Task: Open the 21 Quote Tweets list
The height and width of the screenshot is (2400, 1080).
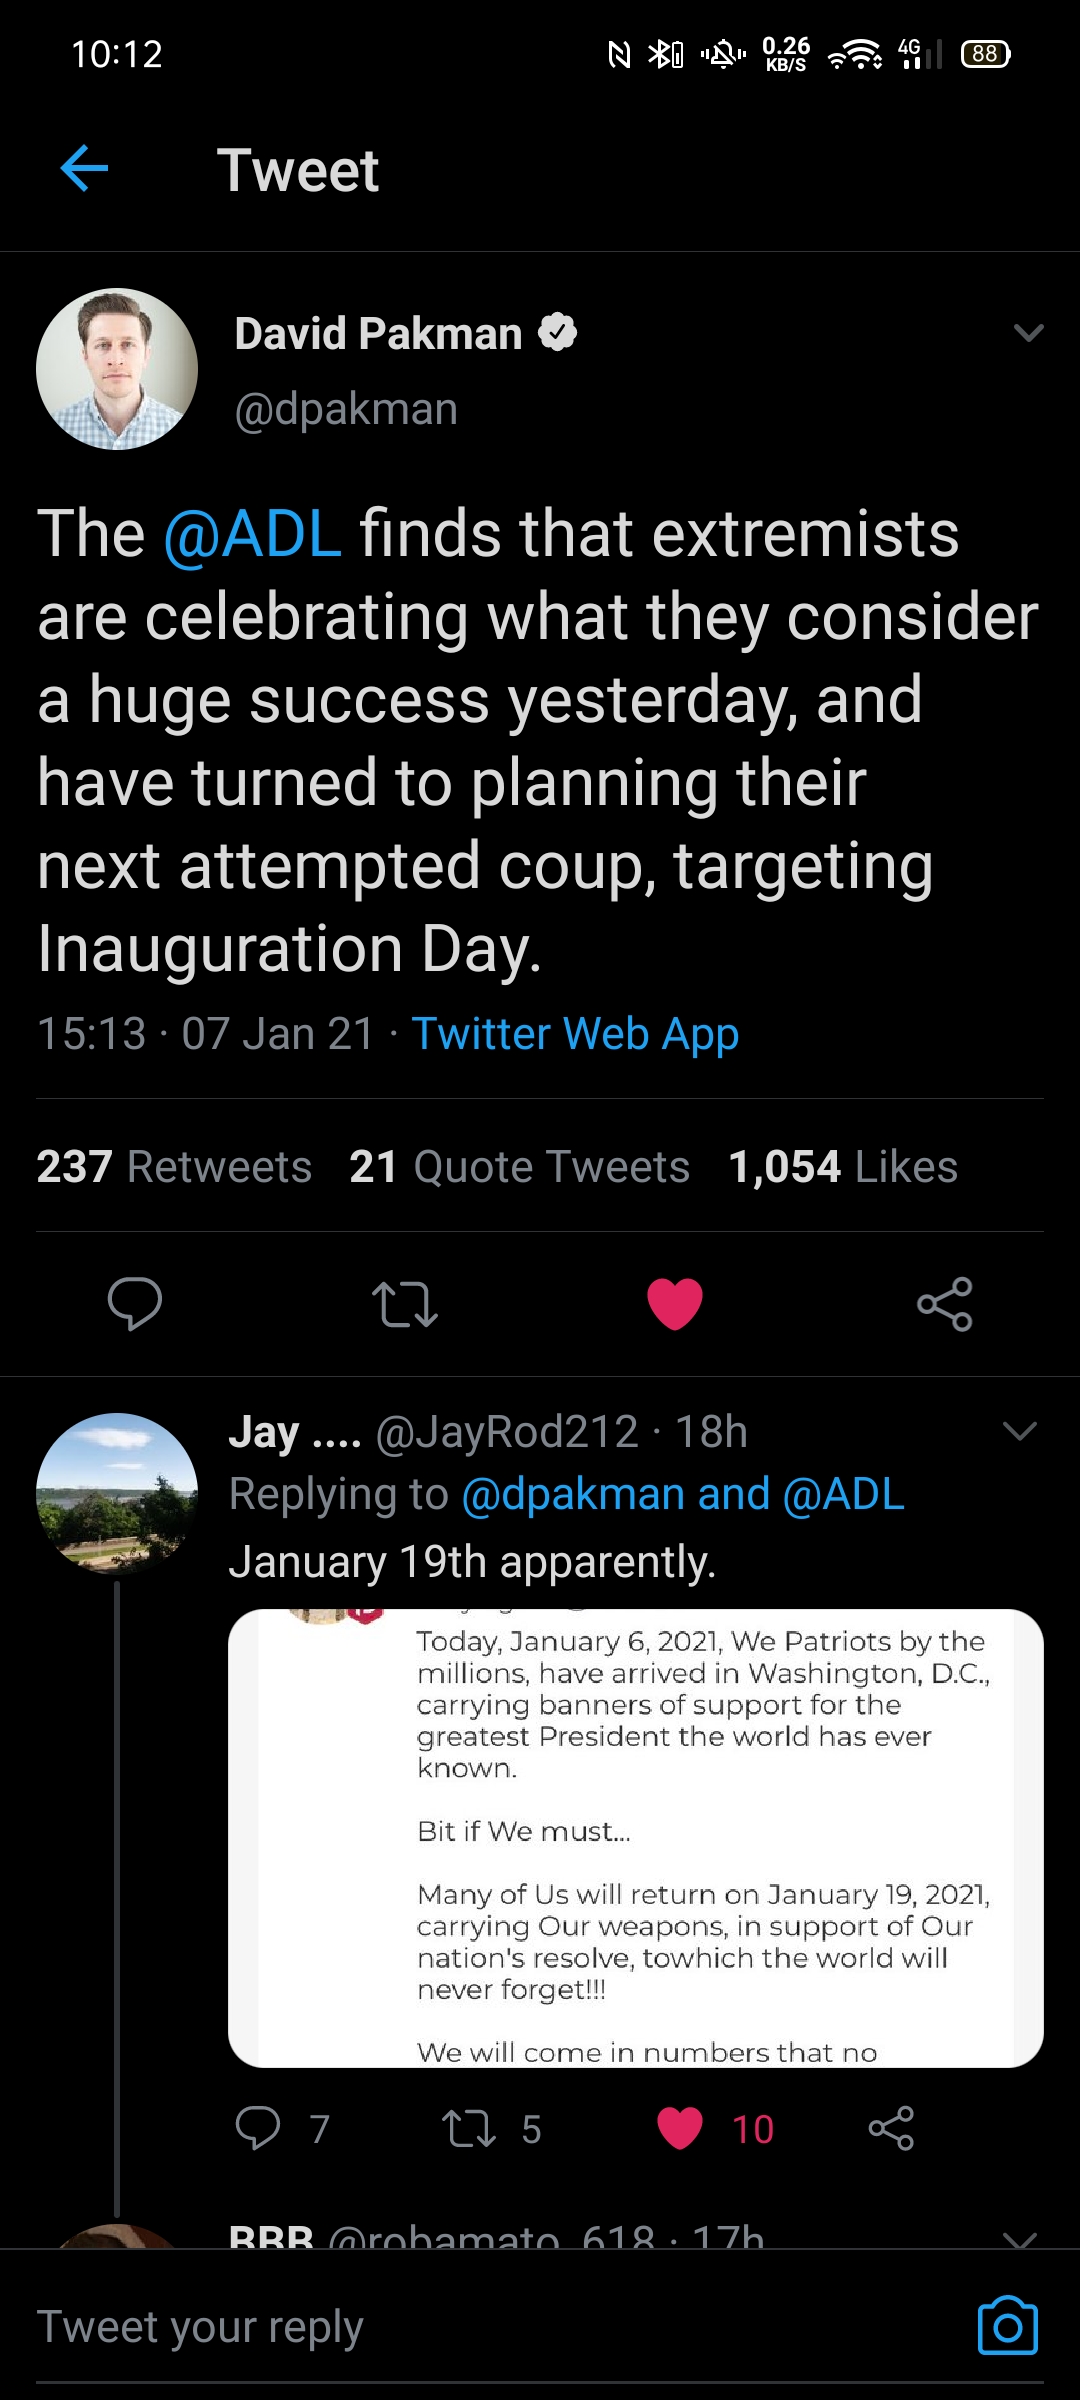Action: pyautogui.click(x=519, y=1167)
